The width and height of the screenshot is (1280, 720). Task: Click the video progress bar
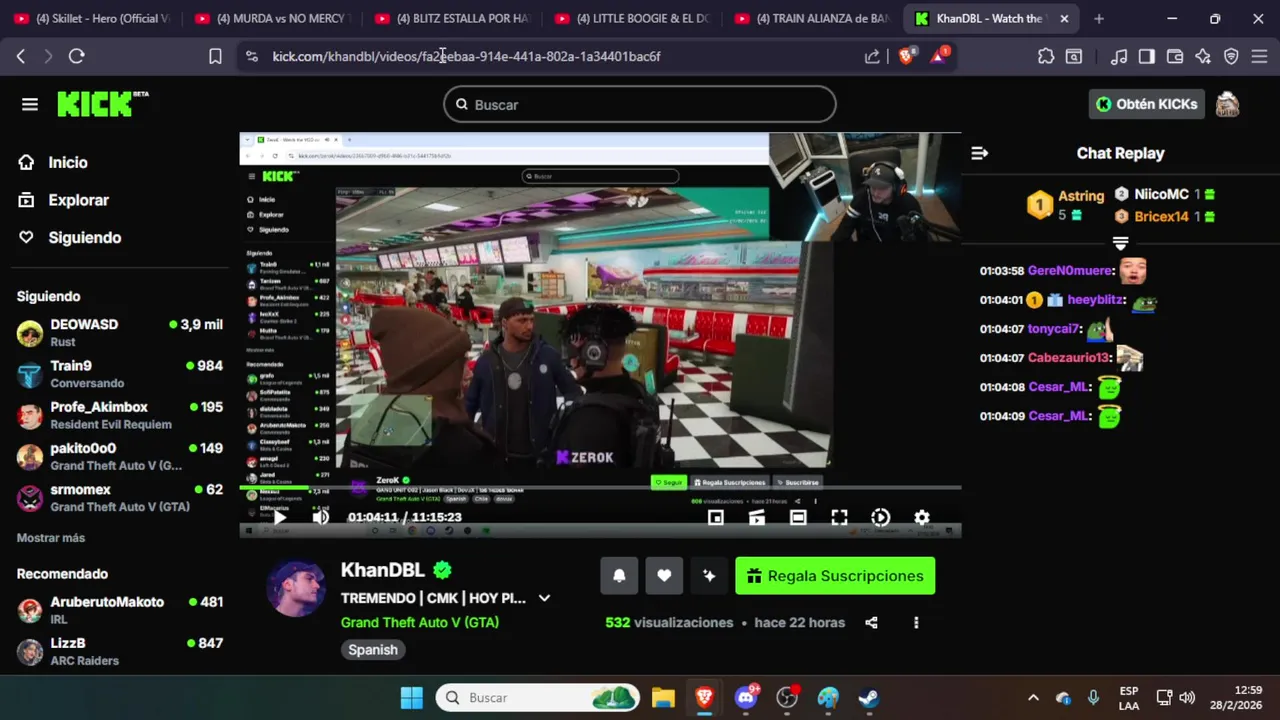pyautogui.click(x=600, y=488)
